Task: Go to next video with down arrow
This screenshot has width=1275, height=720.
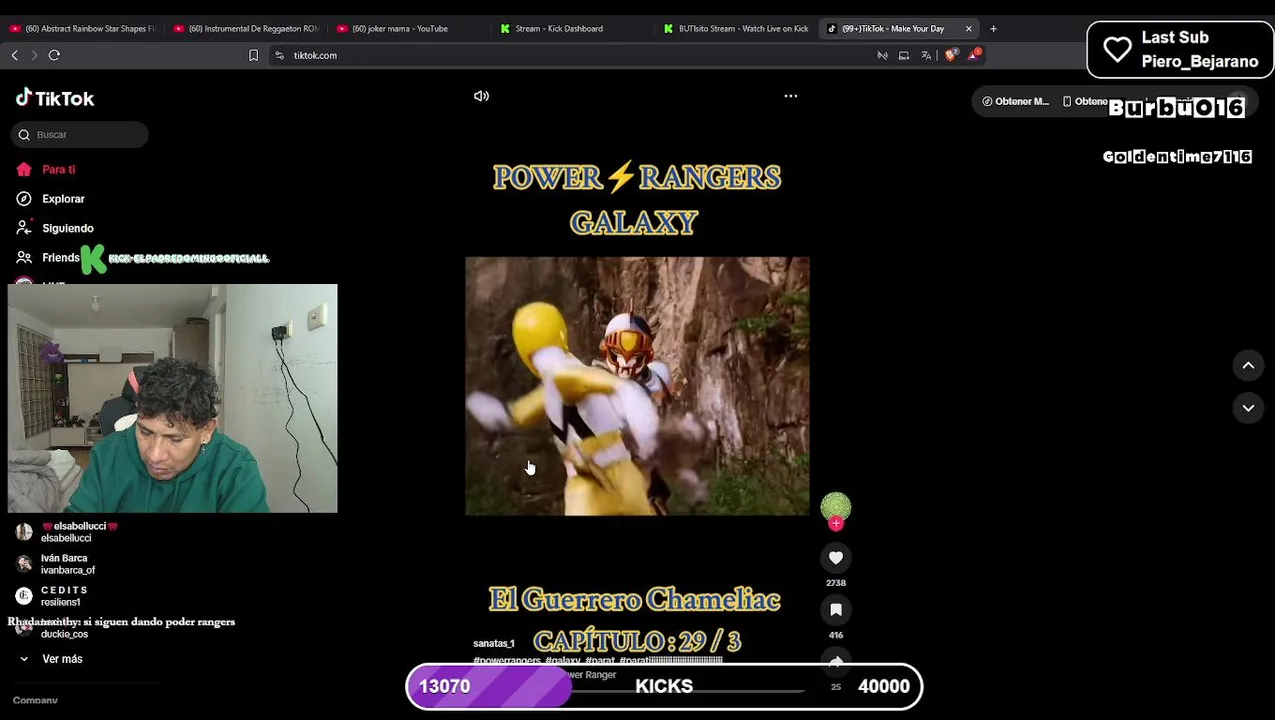Action: [1248, 408]
